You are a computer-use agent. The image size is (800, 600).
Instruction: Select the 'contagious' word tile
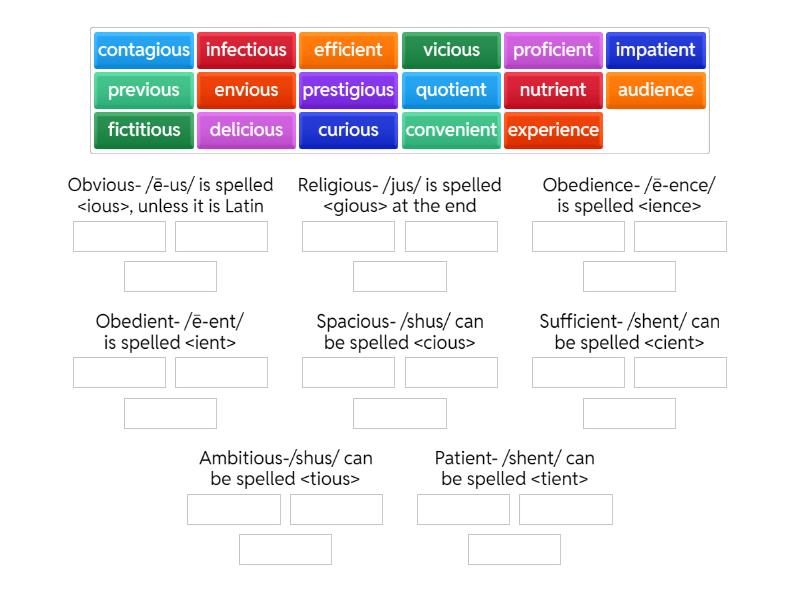(144, 50)
